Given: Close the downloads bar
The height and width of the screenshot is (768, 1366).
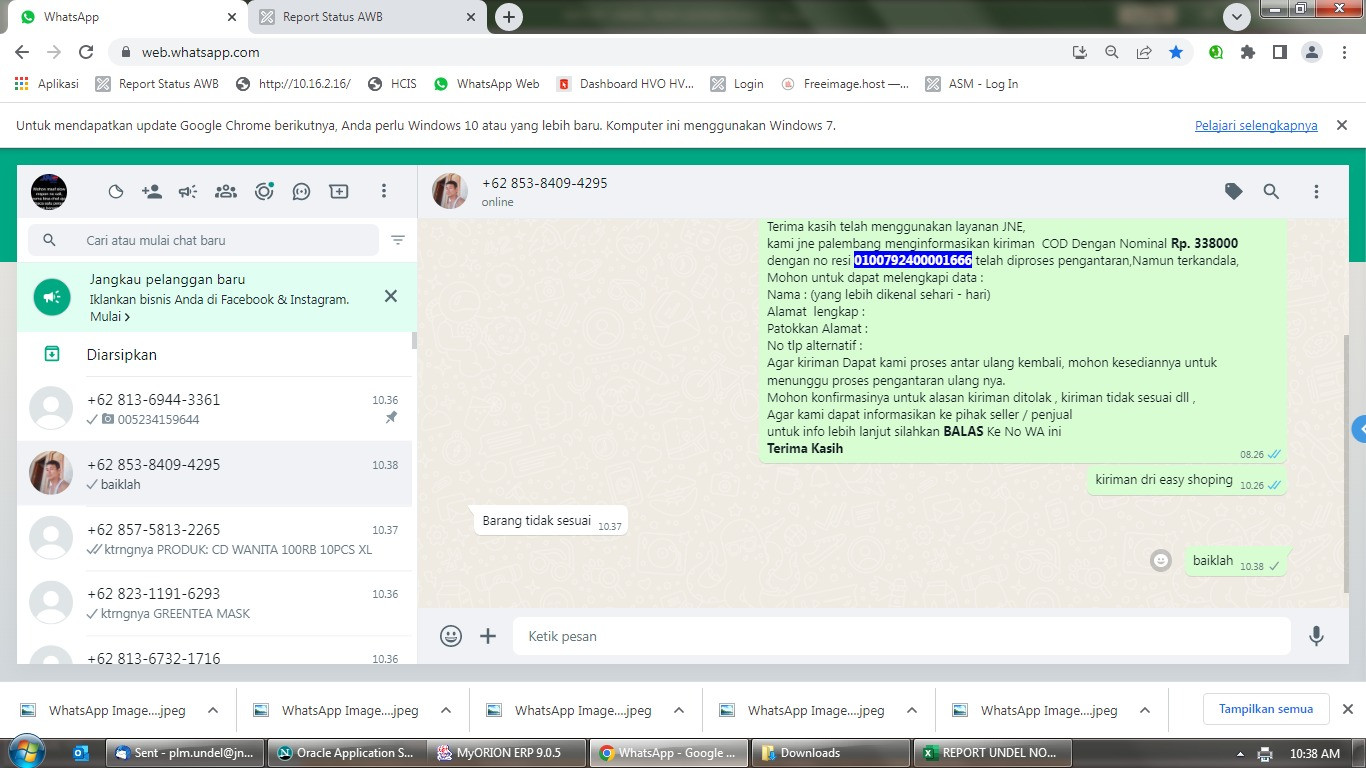Looking at the screenshot, I should click(1347, 709).
